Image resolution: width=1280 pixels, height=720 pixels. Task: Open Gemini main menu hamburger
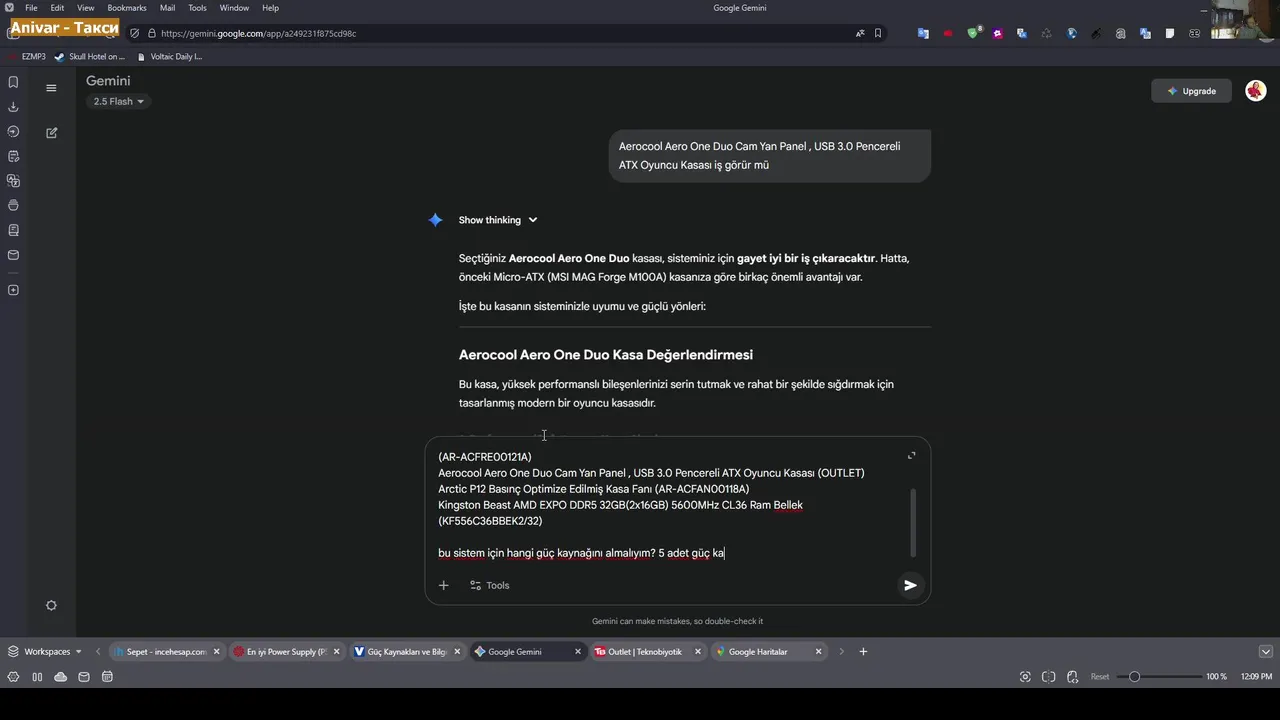51,88
